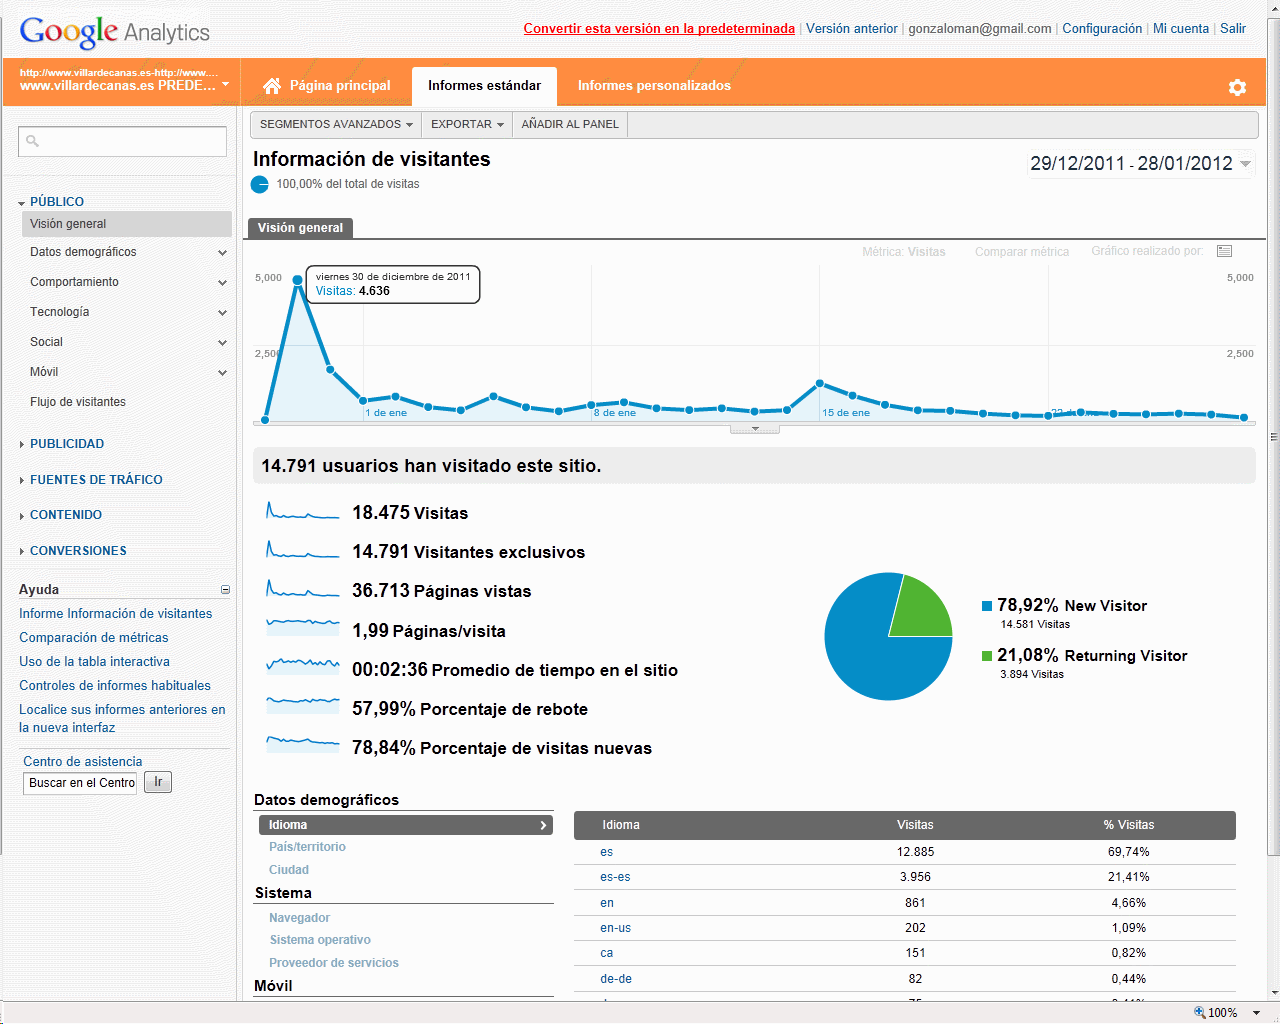Click blue New Visitor legend swatch
This screenshot has height=1024, width=1280.
click(x=987, y=606)
